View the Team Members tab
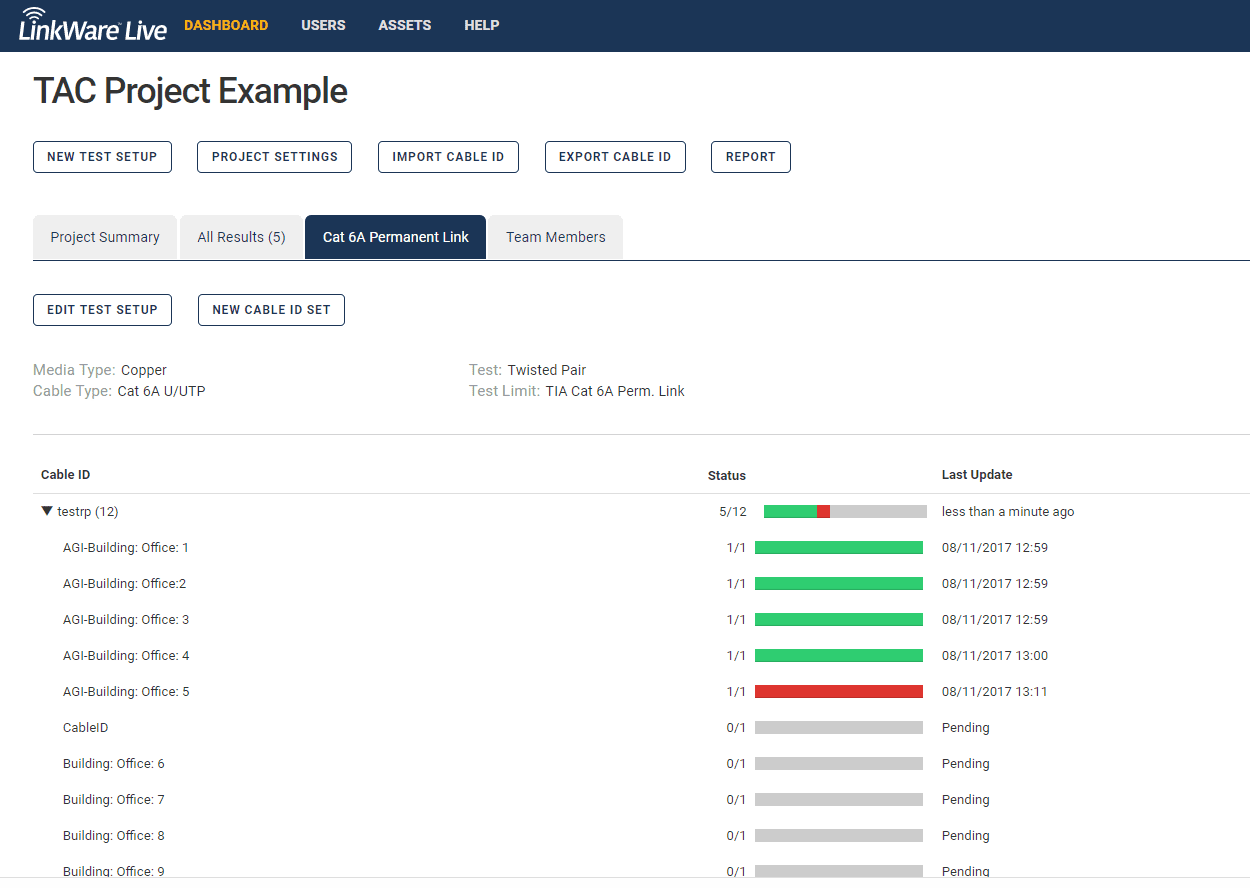The width and height of the screenshot is (1250, 888). point(555,237)
